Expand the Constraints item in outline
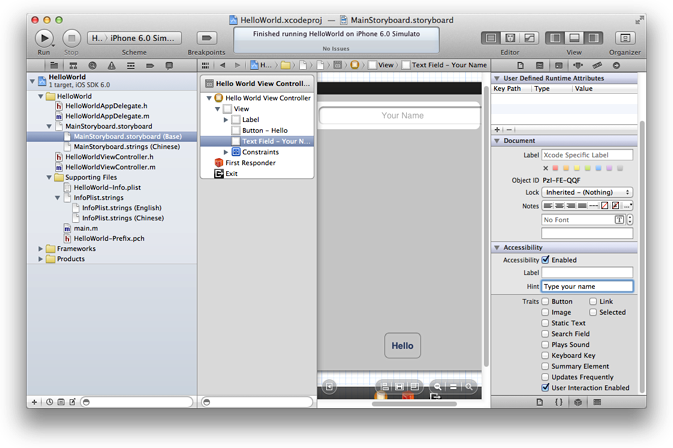673x448 pixels. tap(226, 152)
